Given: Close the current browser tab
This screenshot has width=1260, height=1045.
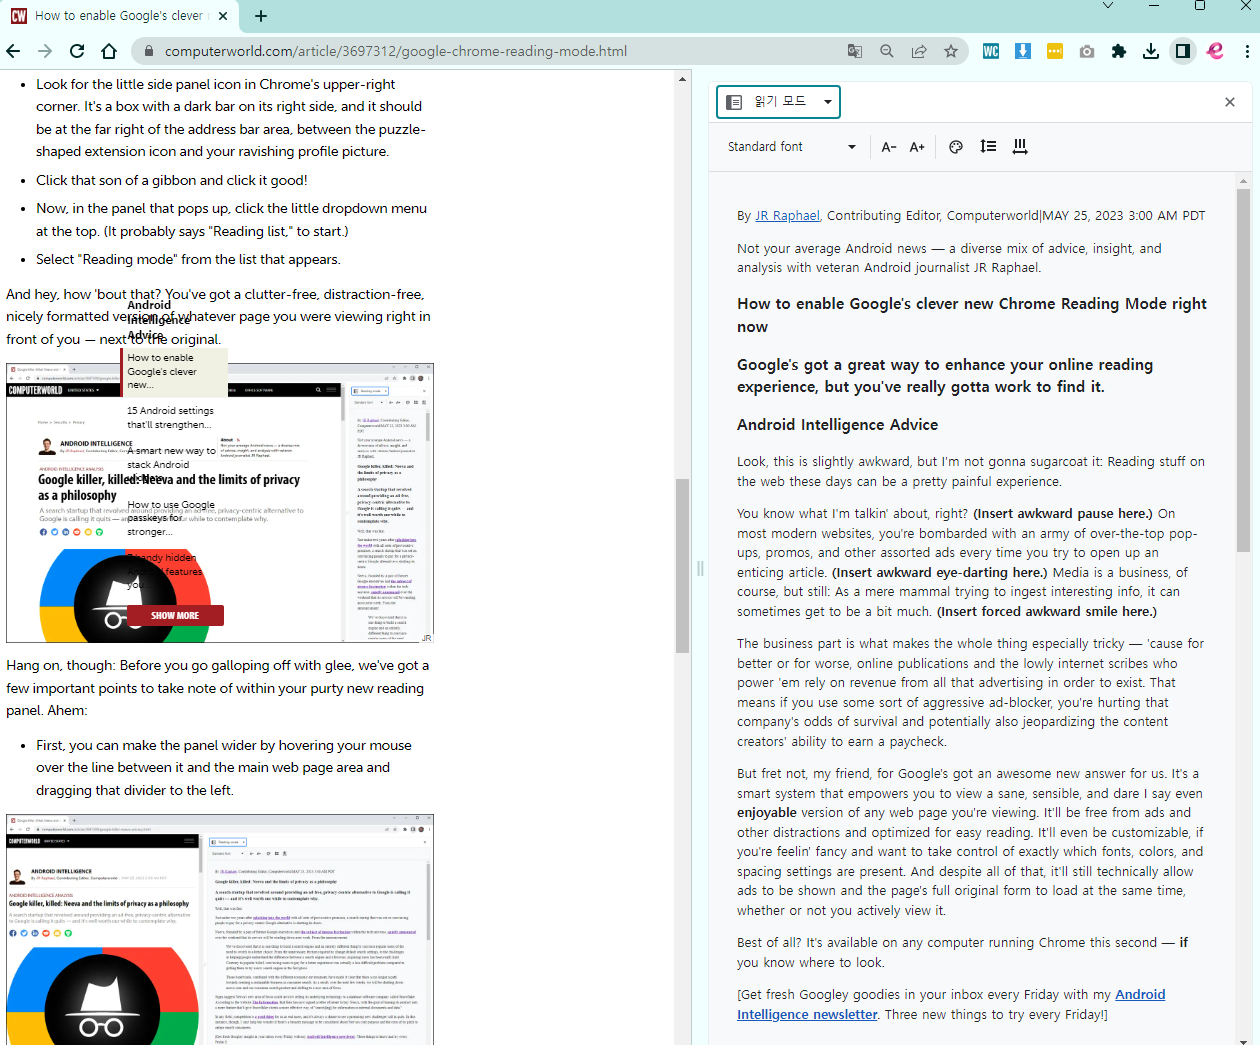Looking at the screenshot, I should coord(223,16).
